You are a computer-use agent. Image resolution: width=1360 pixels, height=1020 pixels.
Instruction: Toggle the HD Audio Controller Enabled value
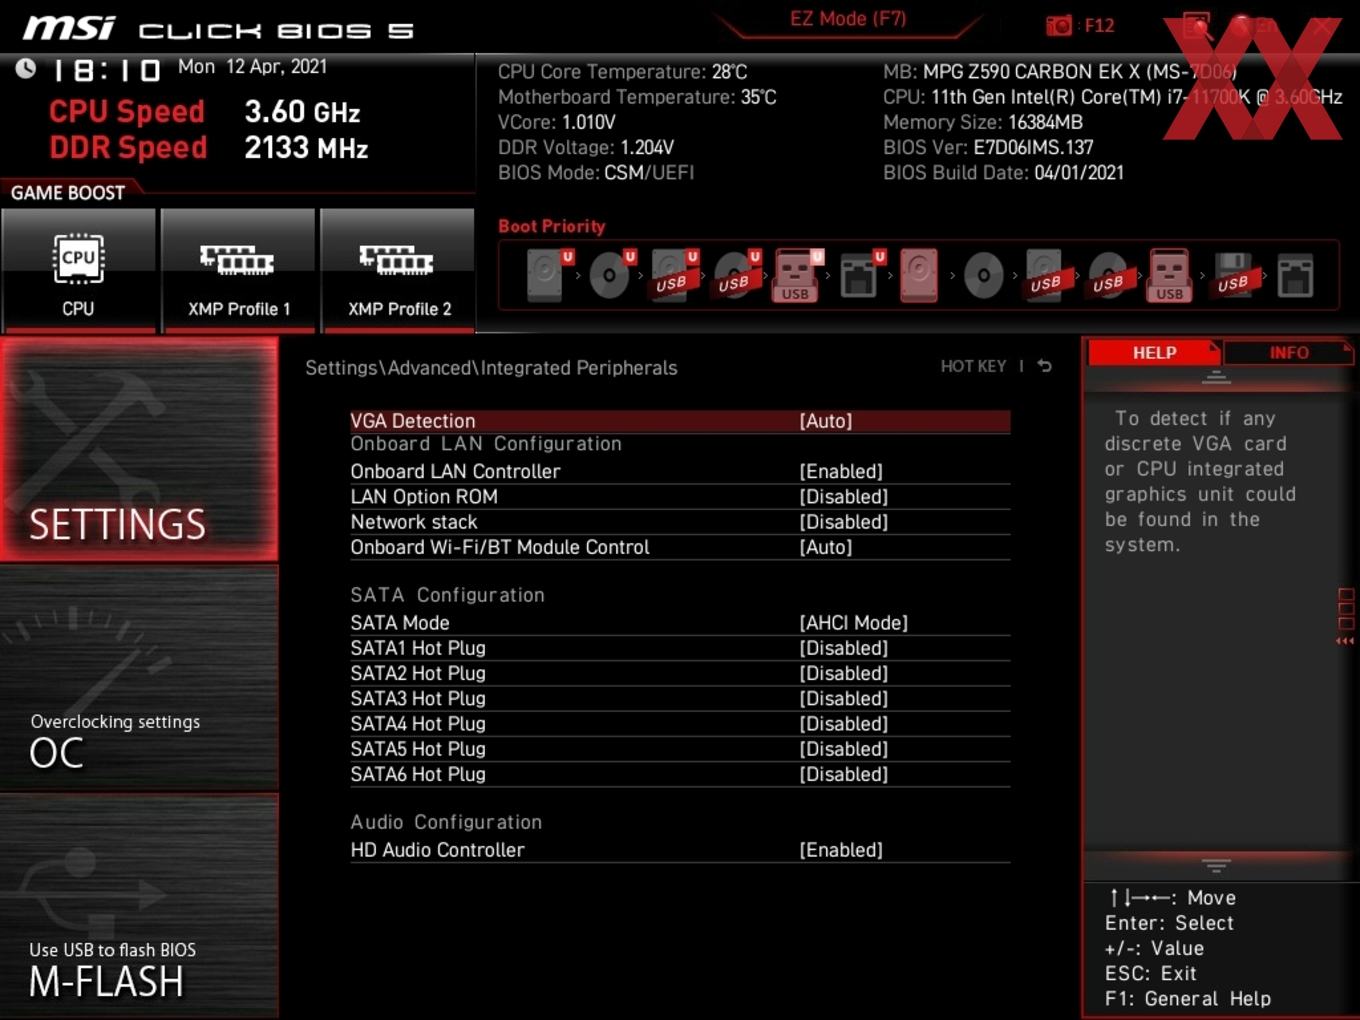pos(841,850)
